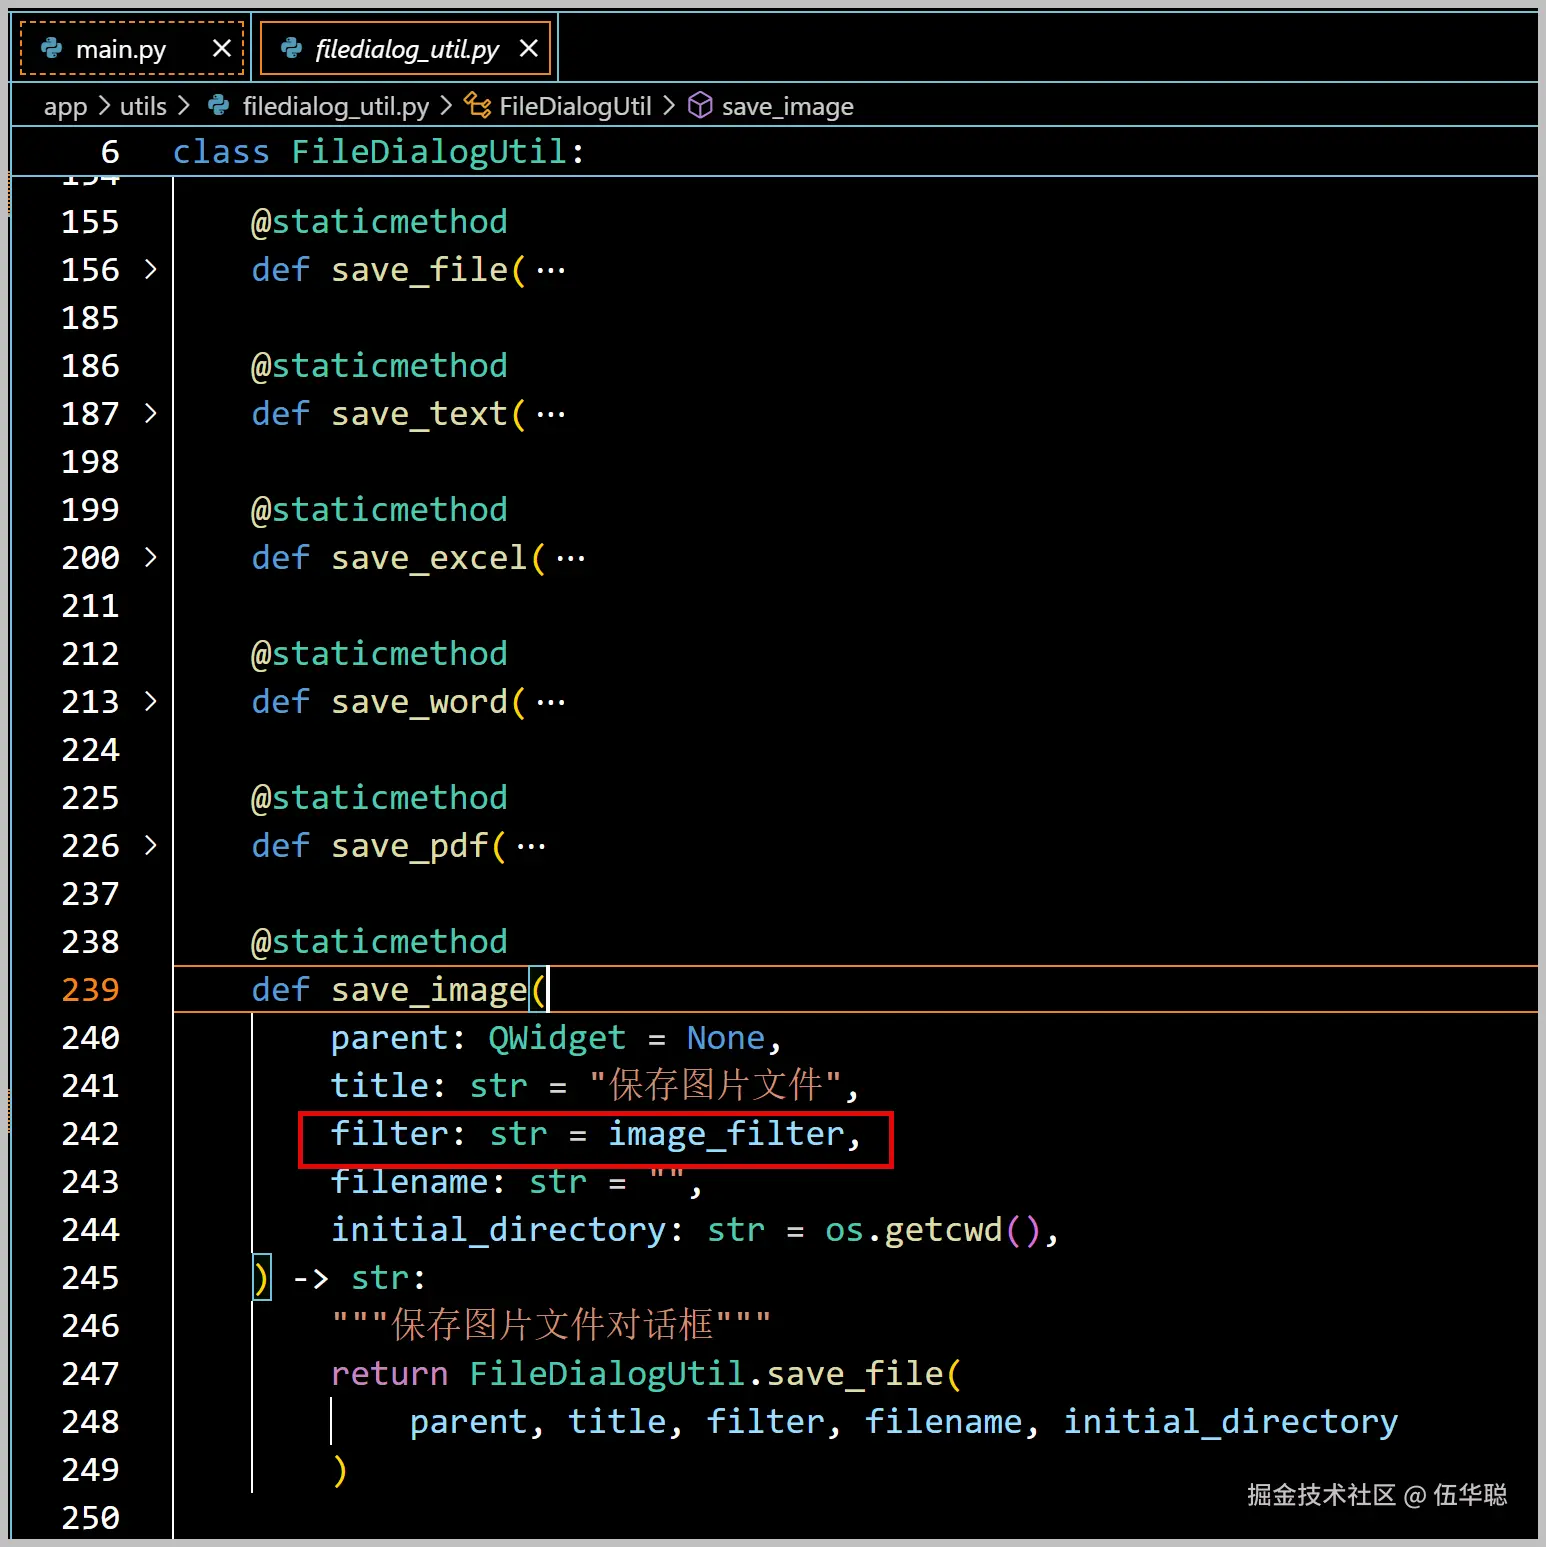Click line number 155 in gutter
This screenshot has height=1547, width=1546.
coord(90,222)
